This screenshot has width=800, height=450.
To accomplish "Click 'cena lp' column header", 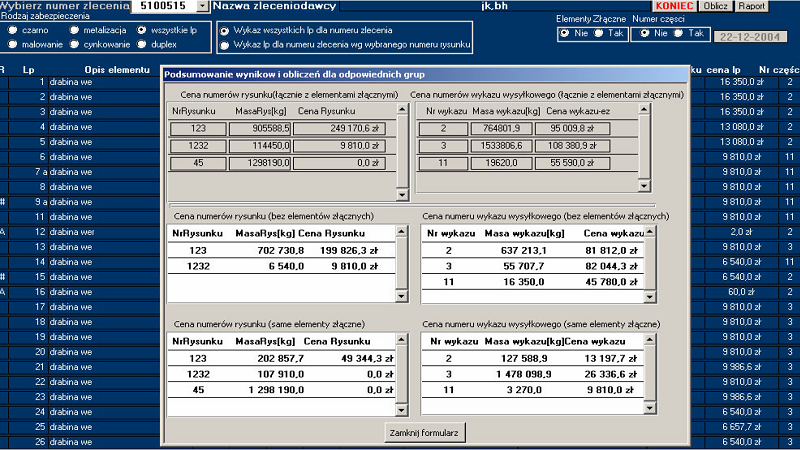I will click(723, 70).
